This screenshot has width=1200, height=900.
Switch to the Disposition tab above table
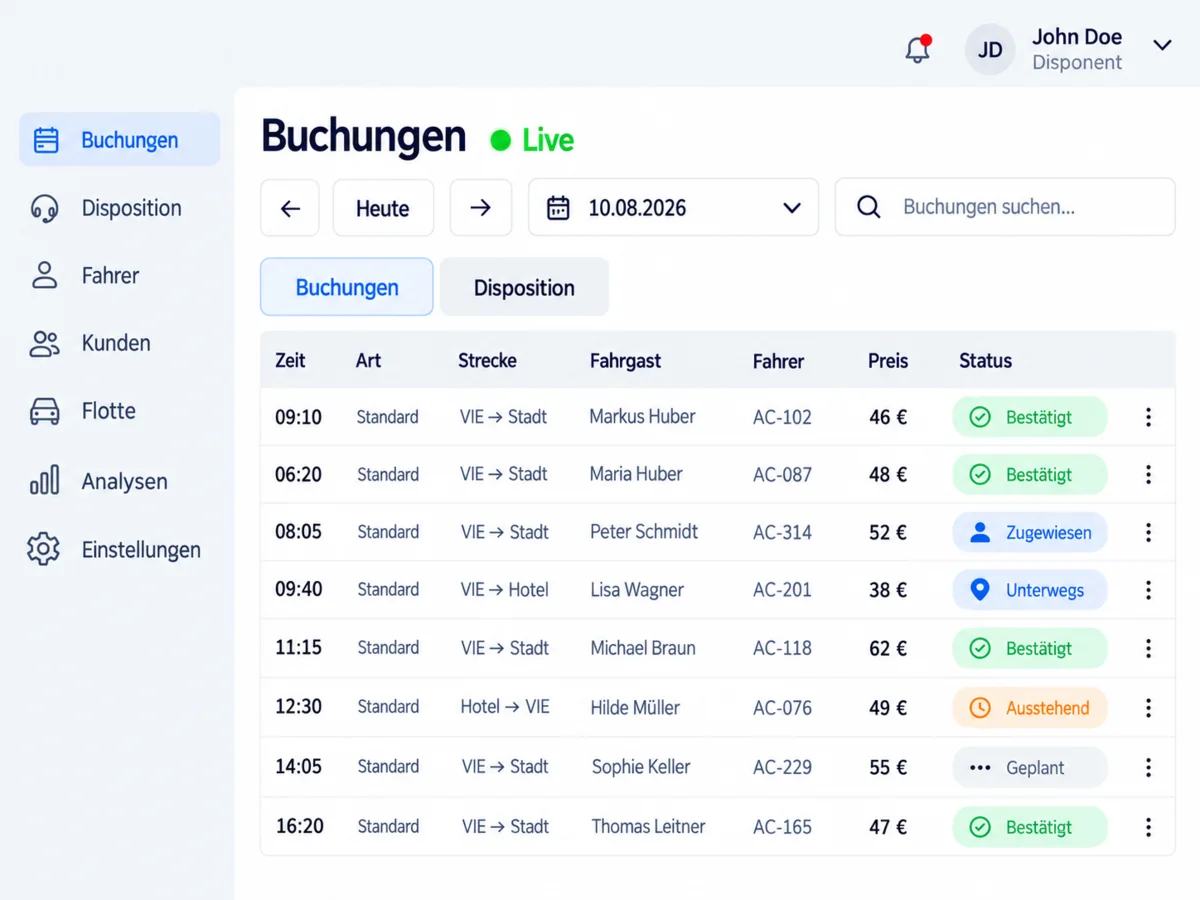[x=524, y=287]
